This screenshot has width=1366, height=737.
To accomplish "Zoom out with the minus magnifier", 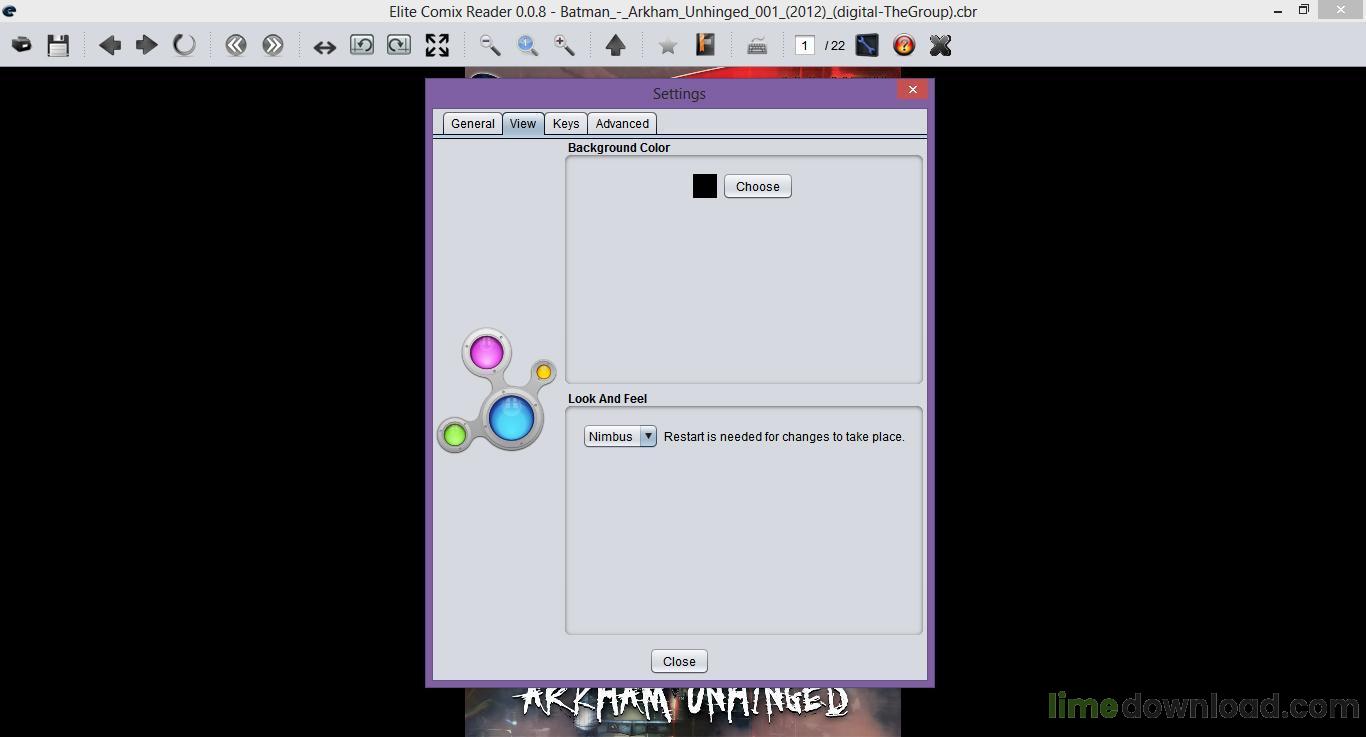I will click(x=490, y=45).
